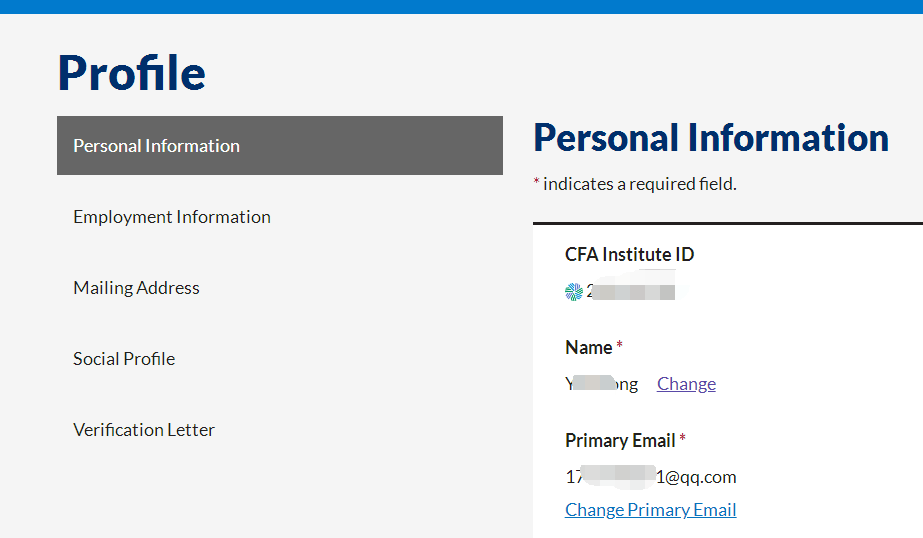Viewport: 923px width, 538px height.
Task: Click the blurred CFA Institute ID number
Action: [632, 292]
